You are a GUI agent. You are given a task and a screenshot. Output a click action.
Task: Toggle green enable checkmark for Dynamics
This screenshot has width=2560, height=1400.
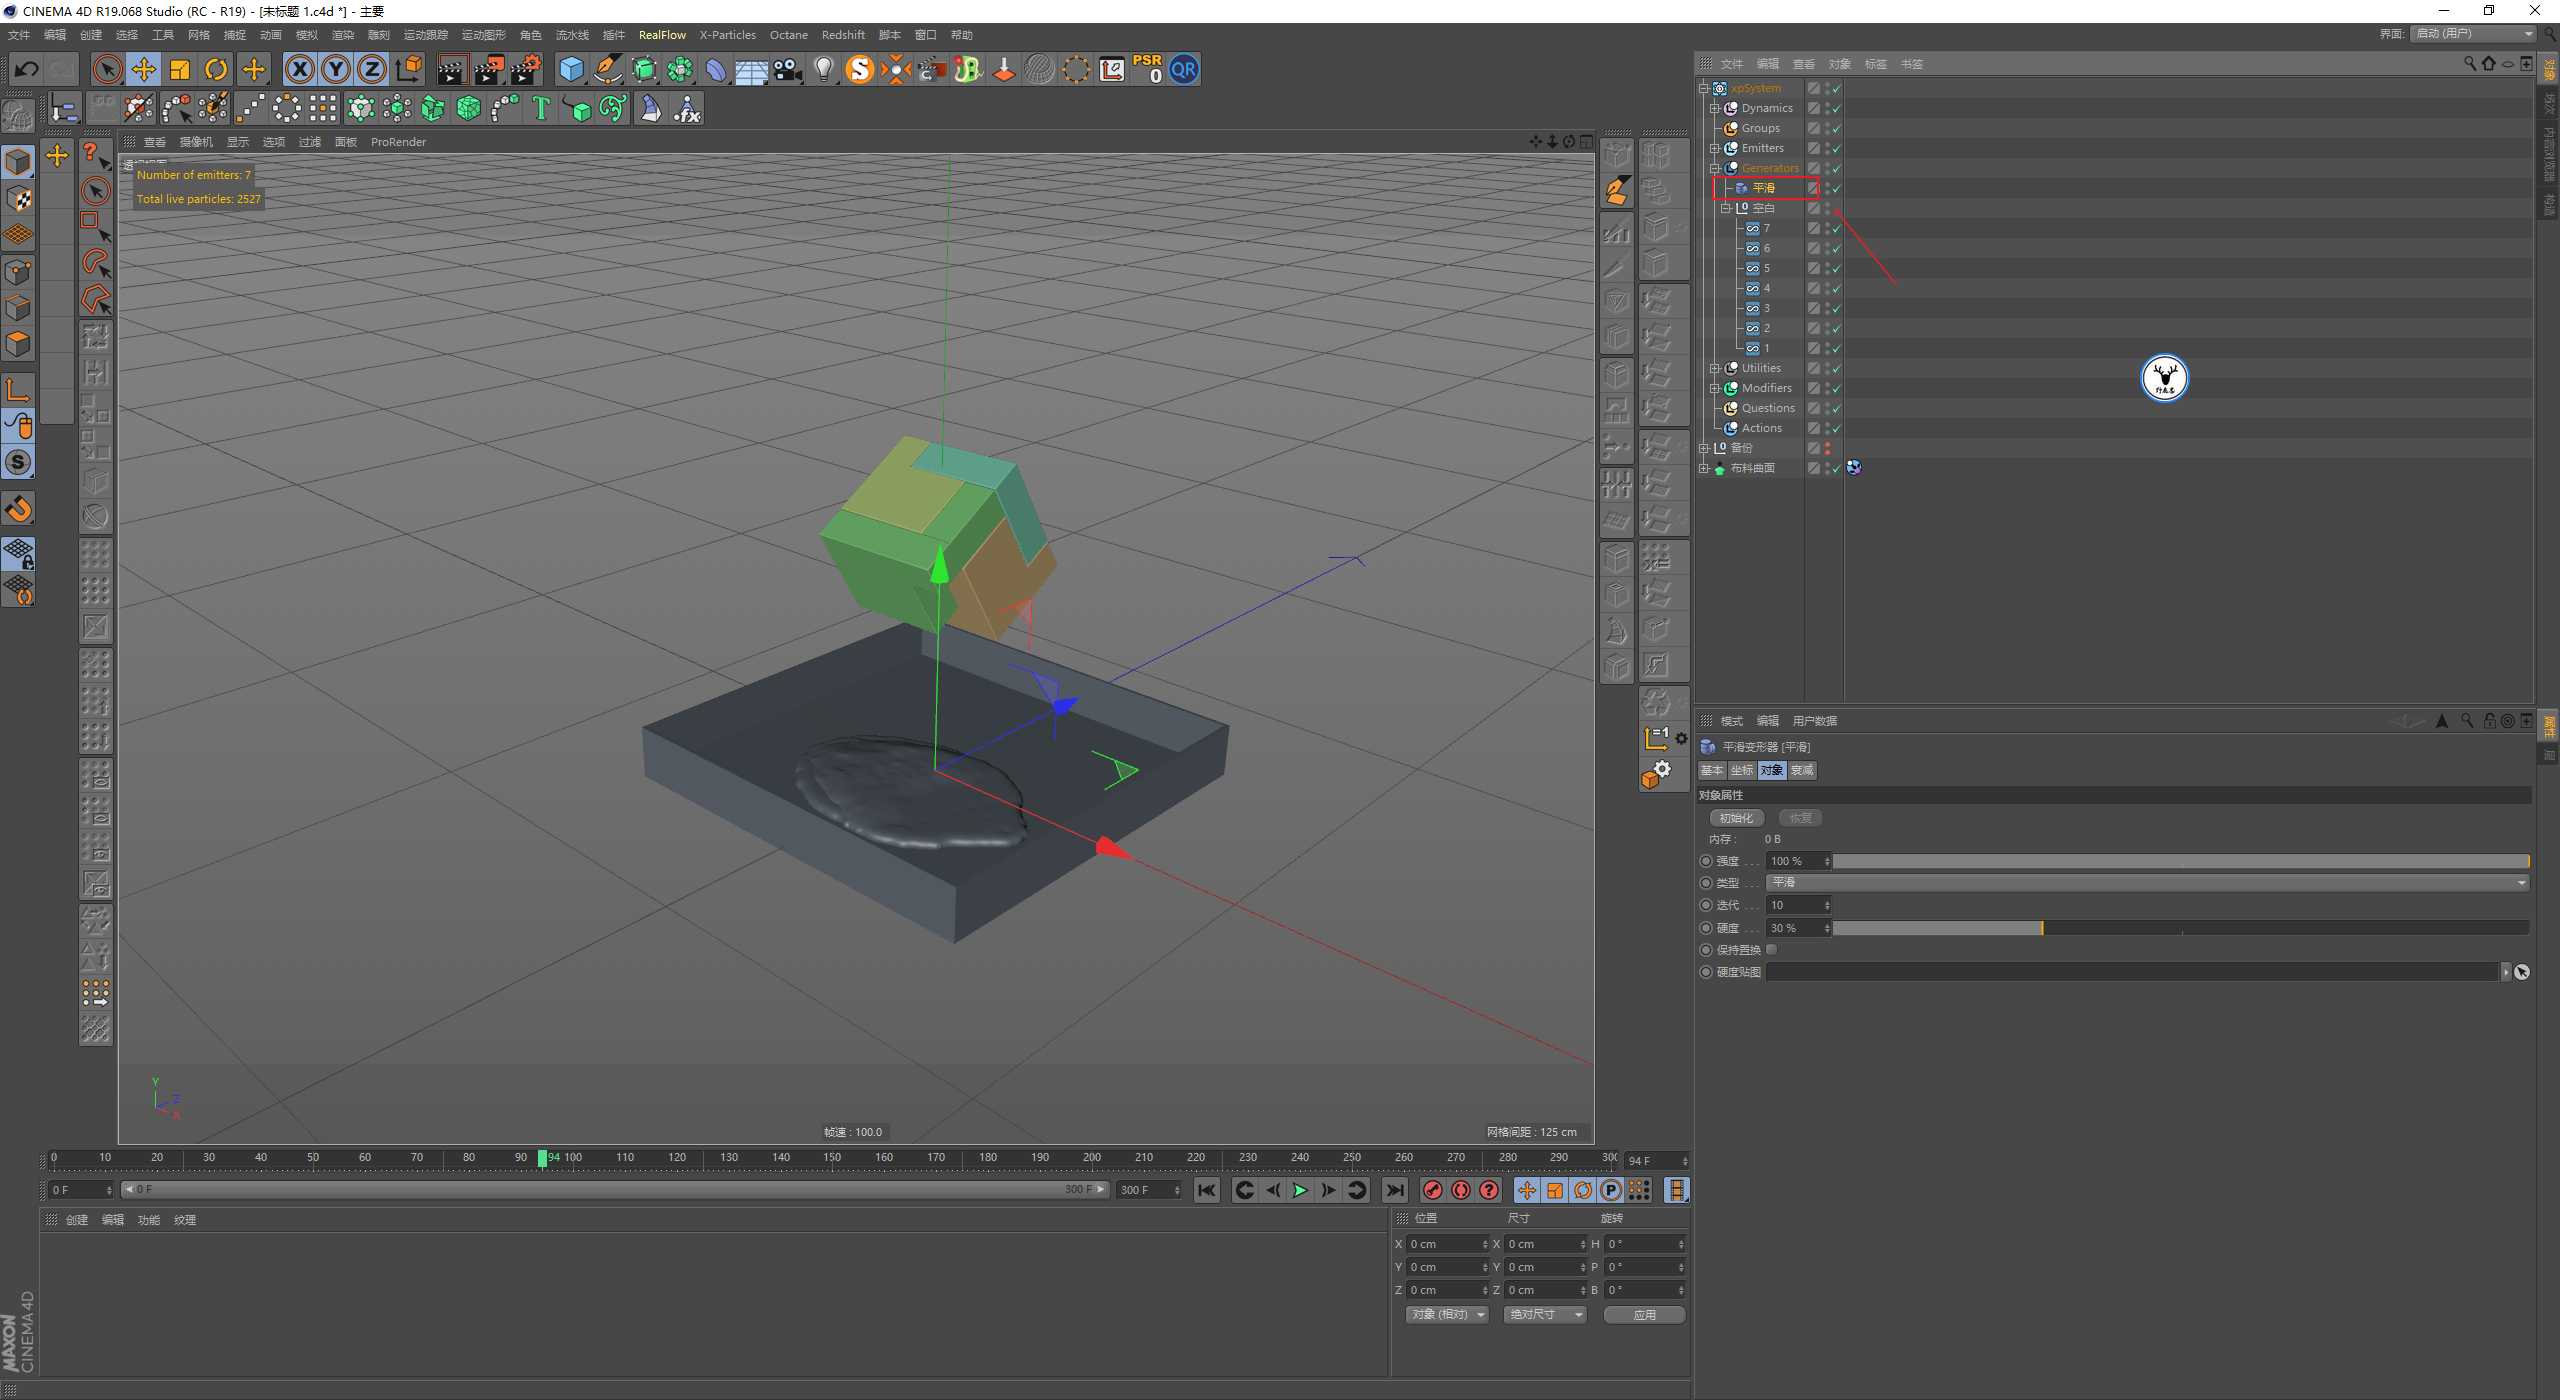(x=1836, y=108)
